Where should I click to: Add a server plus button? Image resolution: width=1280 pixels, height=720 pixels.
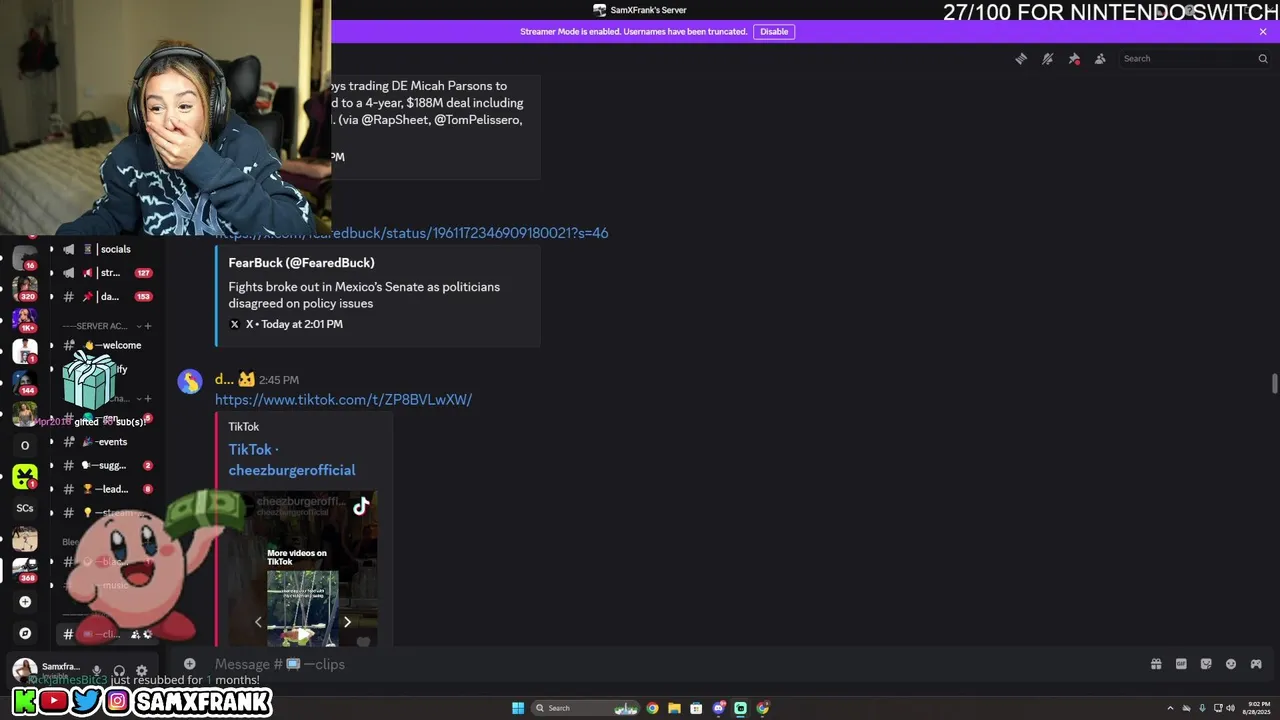tap(25, 602)
